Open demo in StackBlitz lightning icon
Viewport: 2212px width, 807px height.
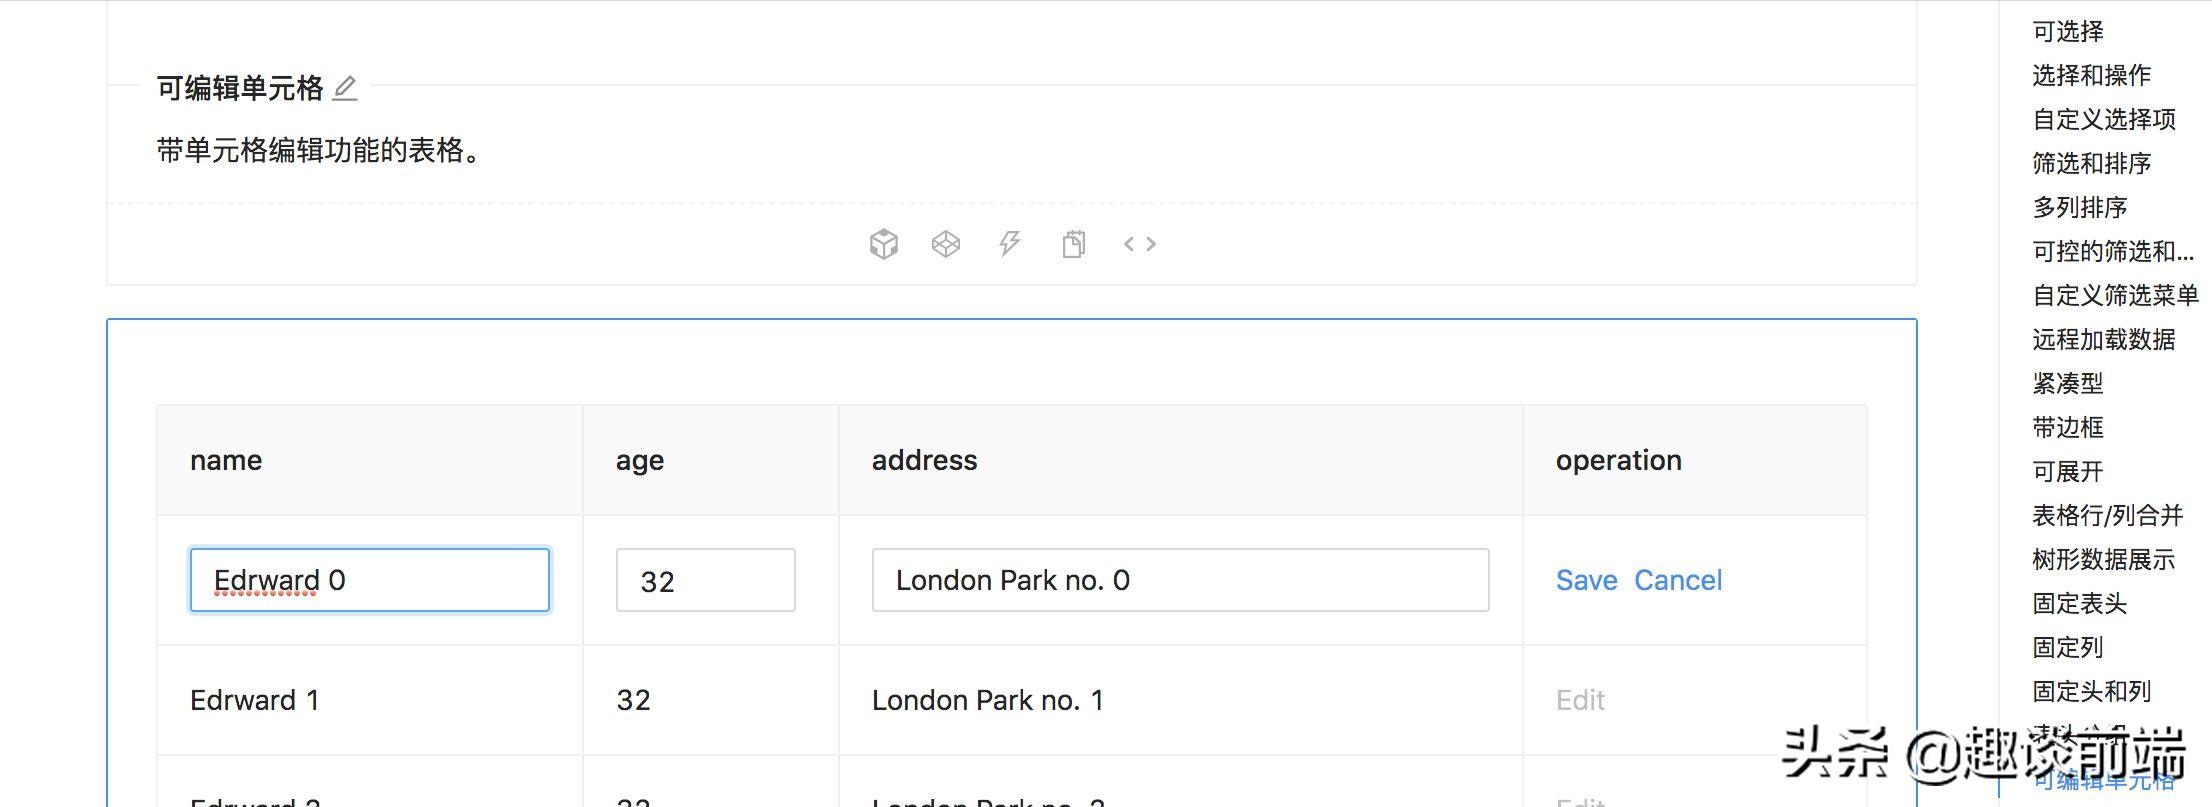point(1010,244)
